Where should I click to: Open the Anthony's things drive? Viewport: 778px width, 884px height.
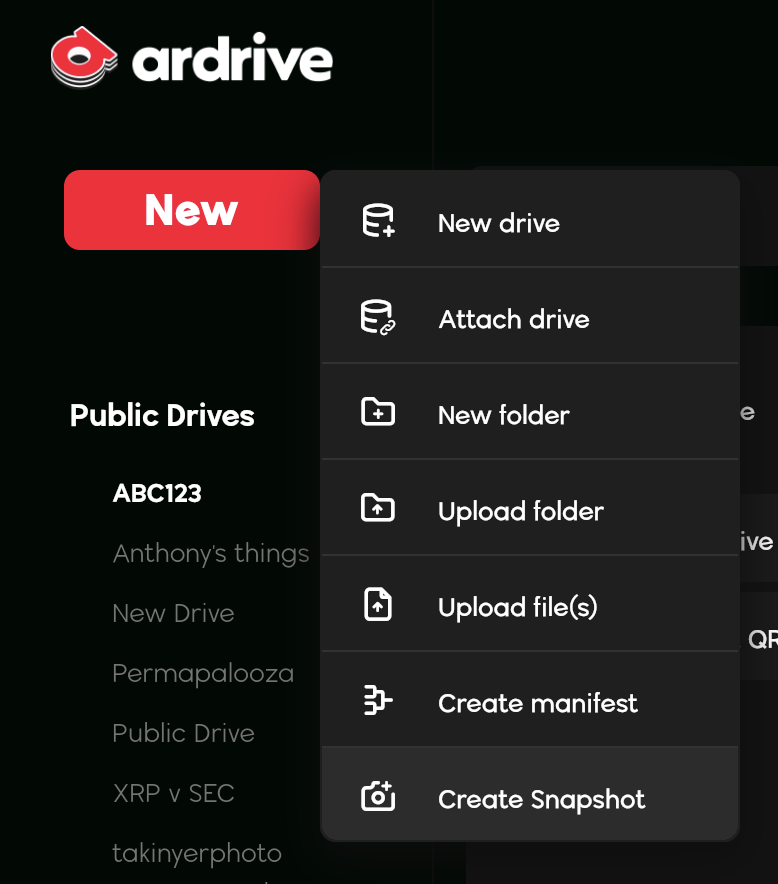pos(211,553)
